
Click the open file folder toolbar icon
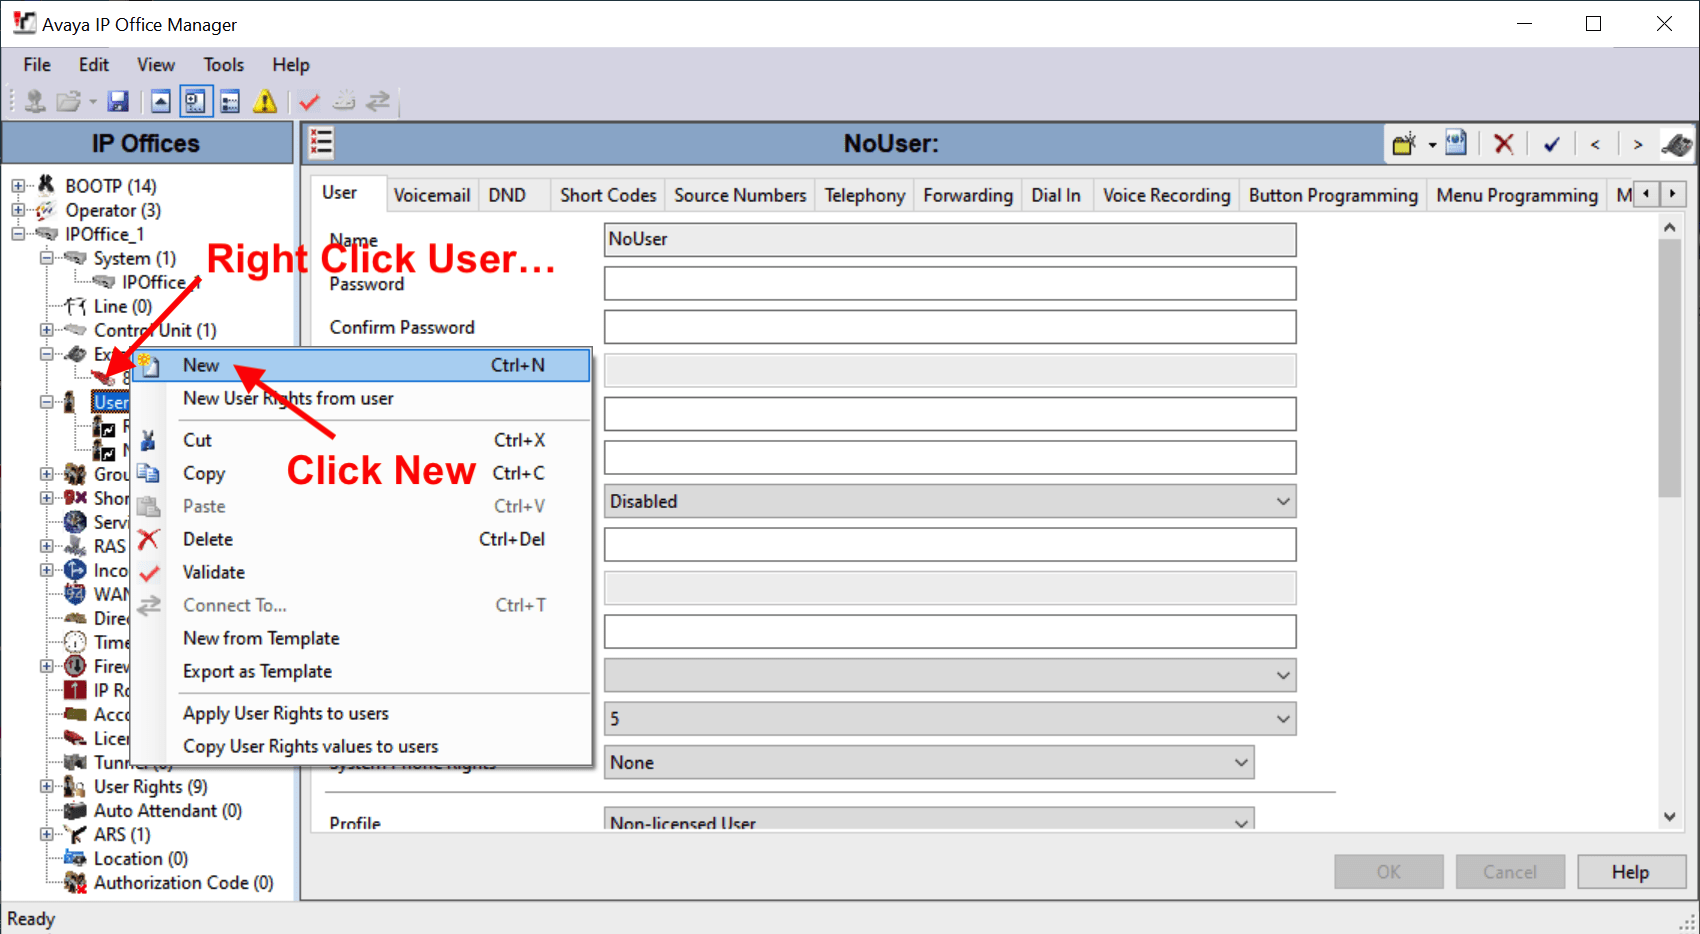69,101
